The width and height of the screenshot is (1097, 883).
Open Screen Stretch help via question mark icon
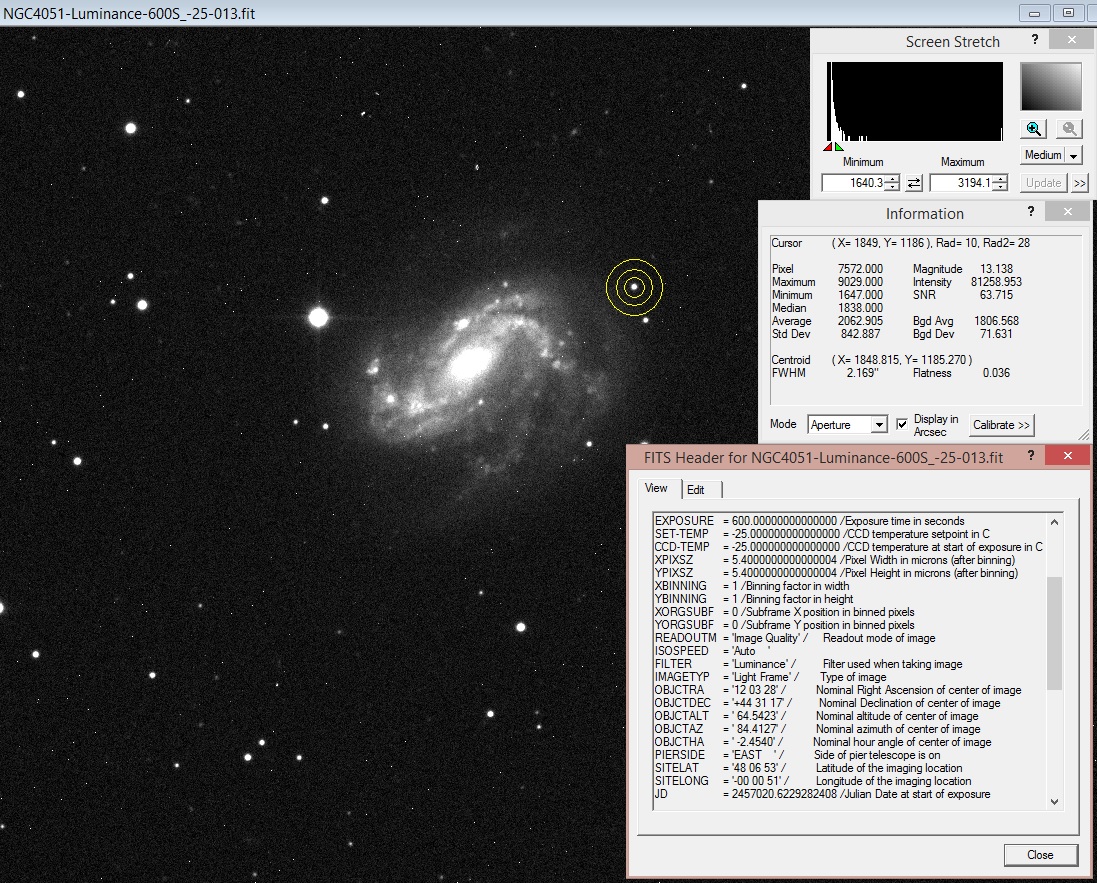click(x=1035, y=41)
